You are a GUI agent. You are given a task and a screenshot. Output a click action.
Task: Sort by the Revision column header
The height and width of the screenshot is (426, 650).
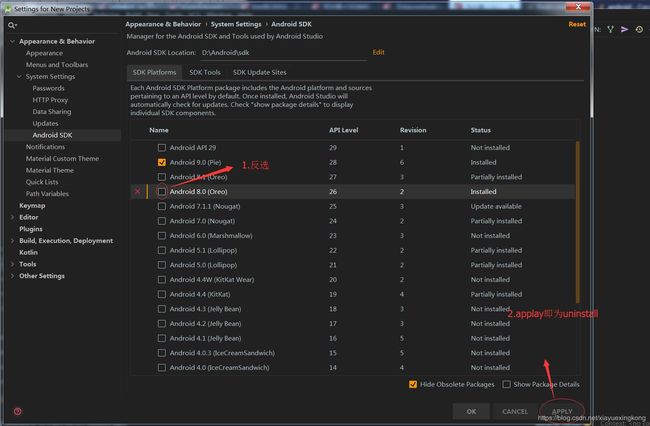[x=413, y=130]
